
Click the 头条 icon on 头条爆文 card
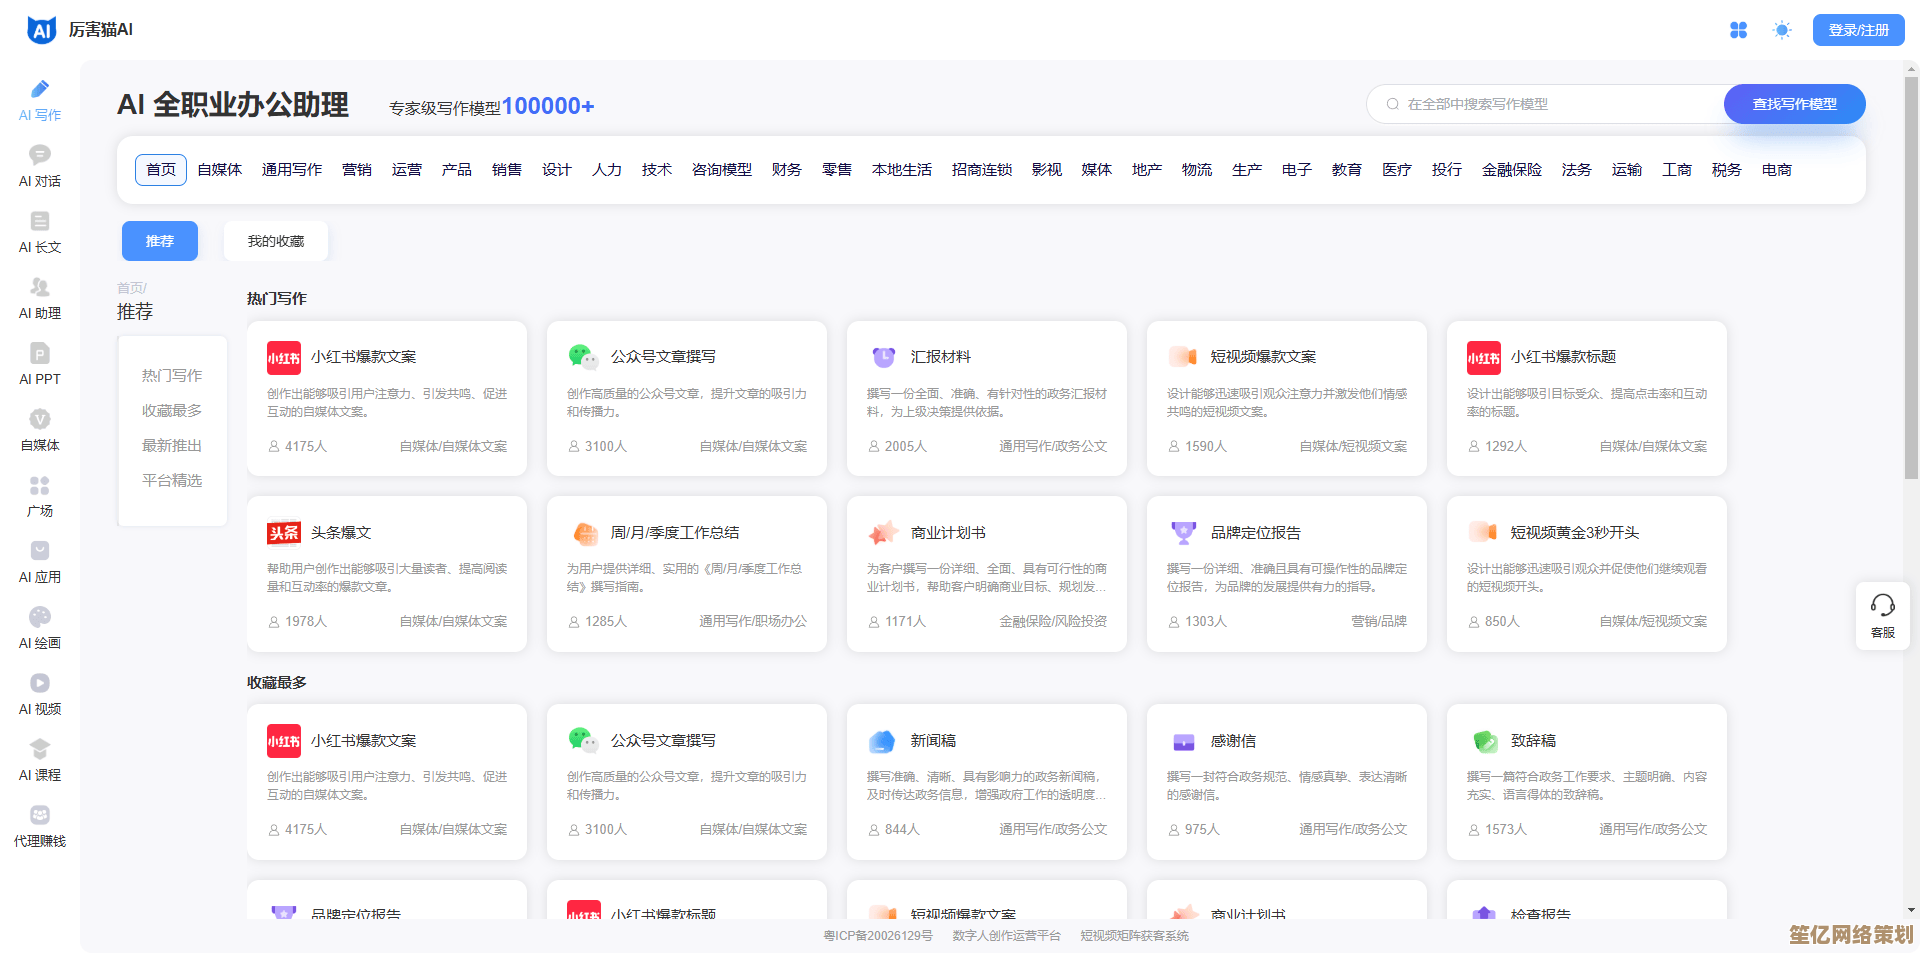pos(284,533)
